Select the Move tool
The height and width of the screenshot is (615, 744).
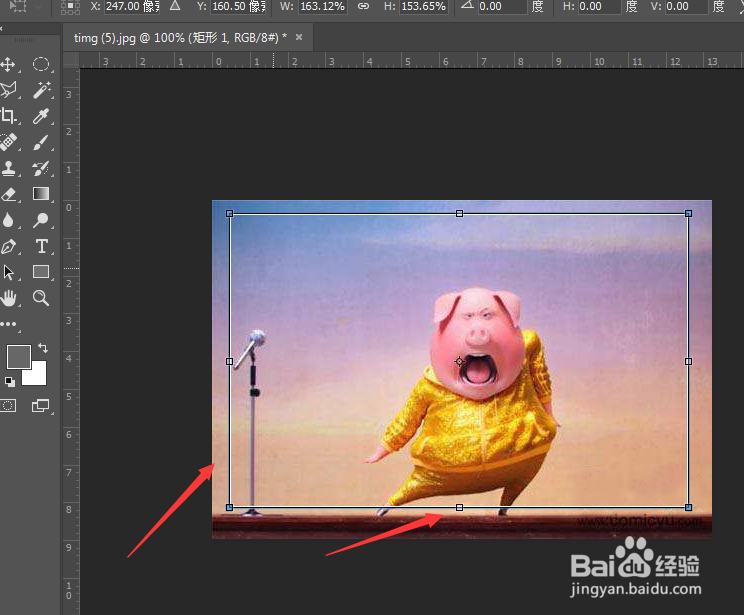tap(8, 65)
